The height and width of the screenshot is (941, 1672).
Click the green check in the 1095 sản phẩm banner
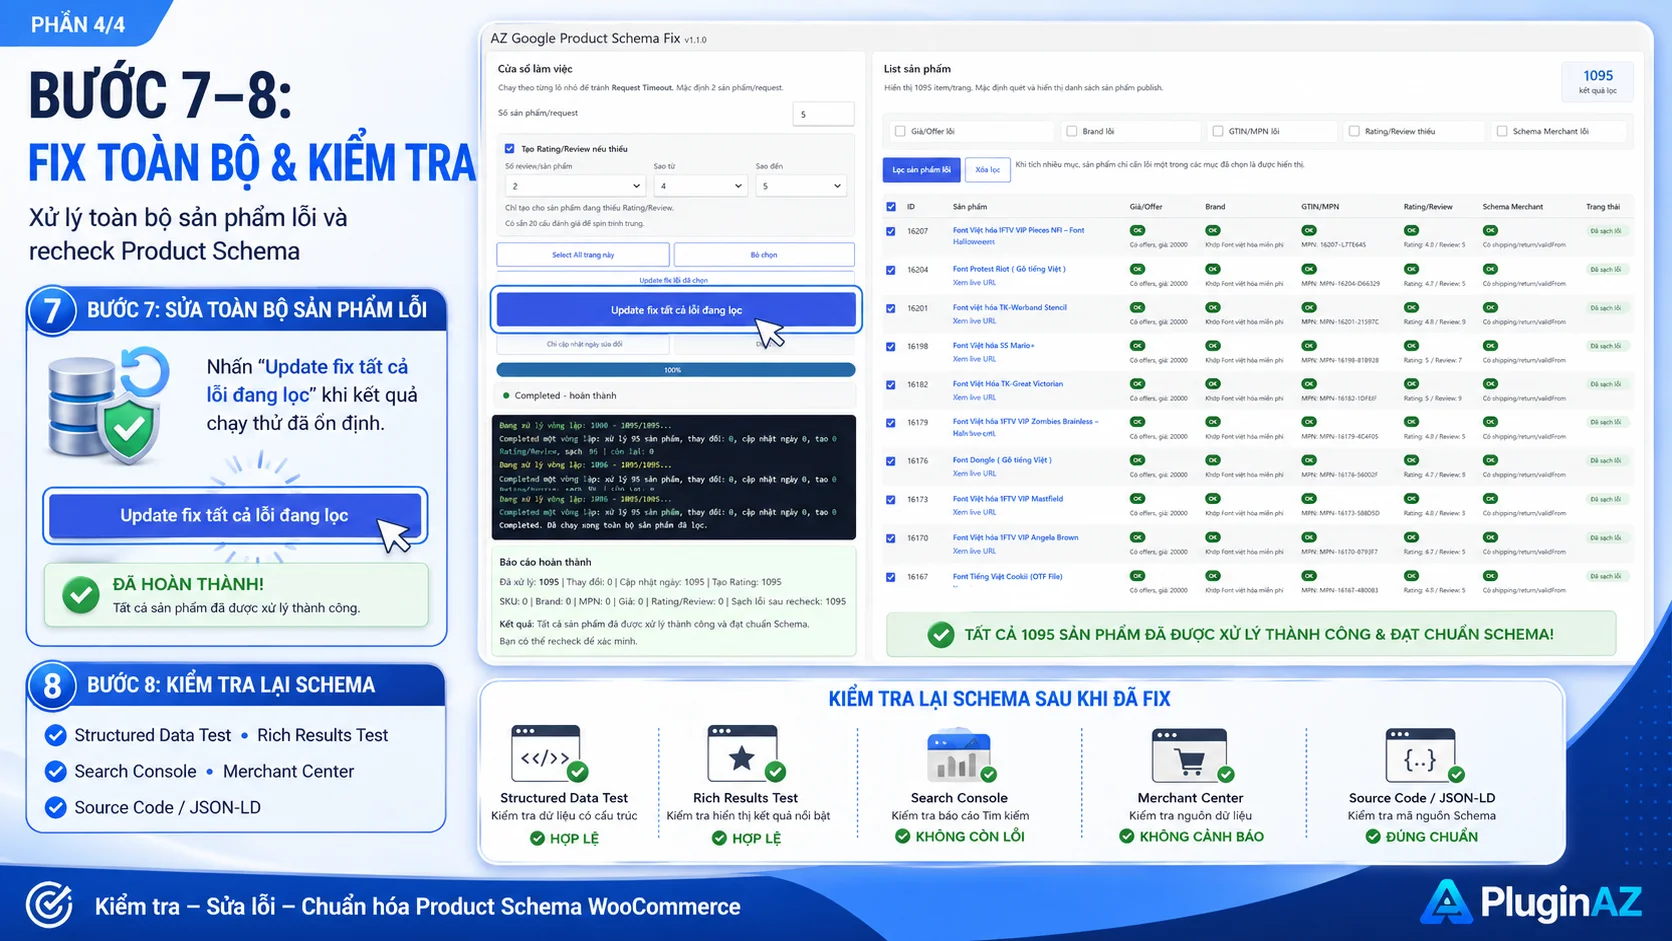click(x=940, y=635)
